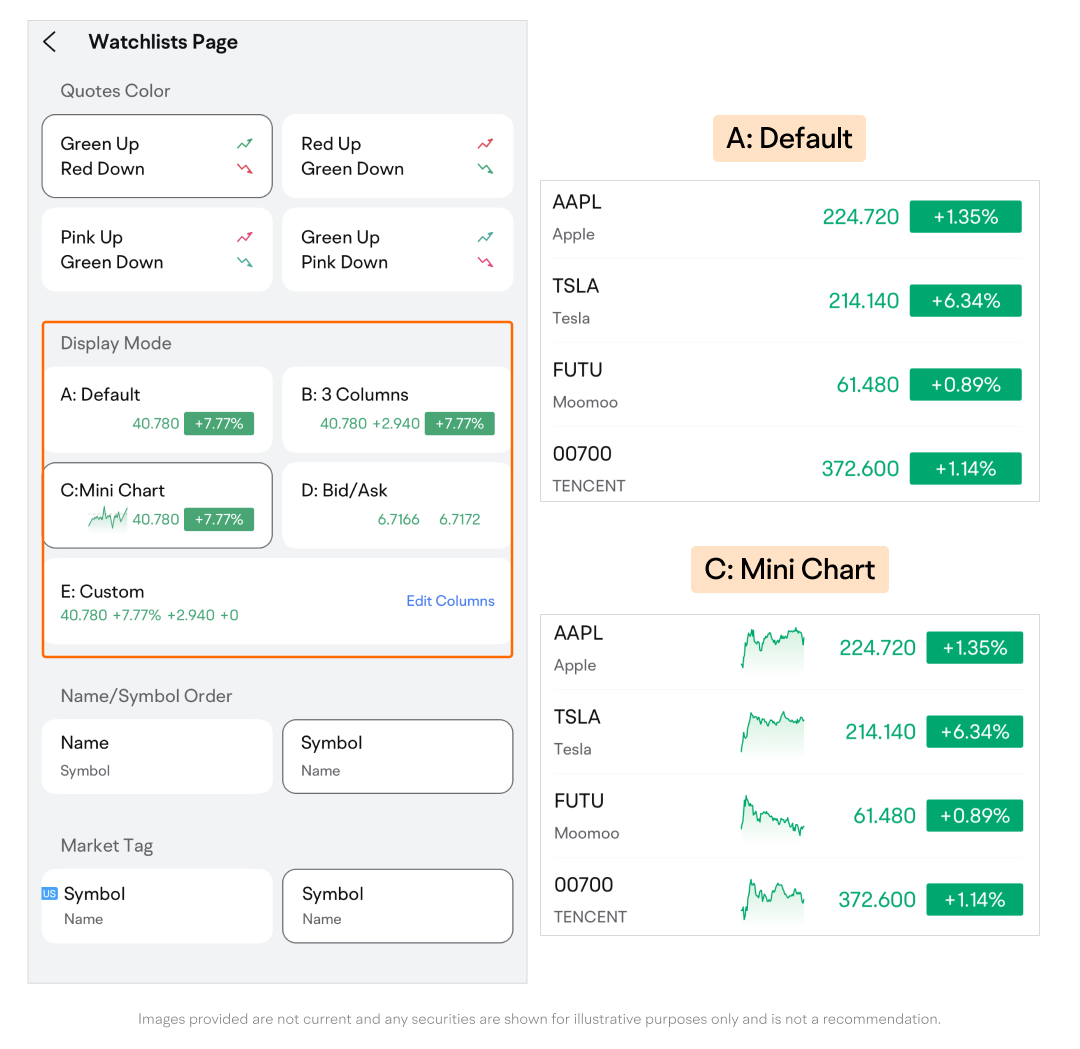The image size is (1080, 1049).
Task: Switch to B: 3 Columns display mode
Action: coord(397,408)
